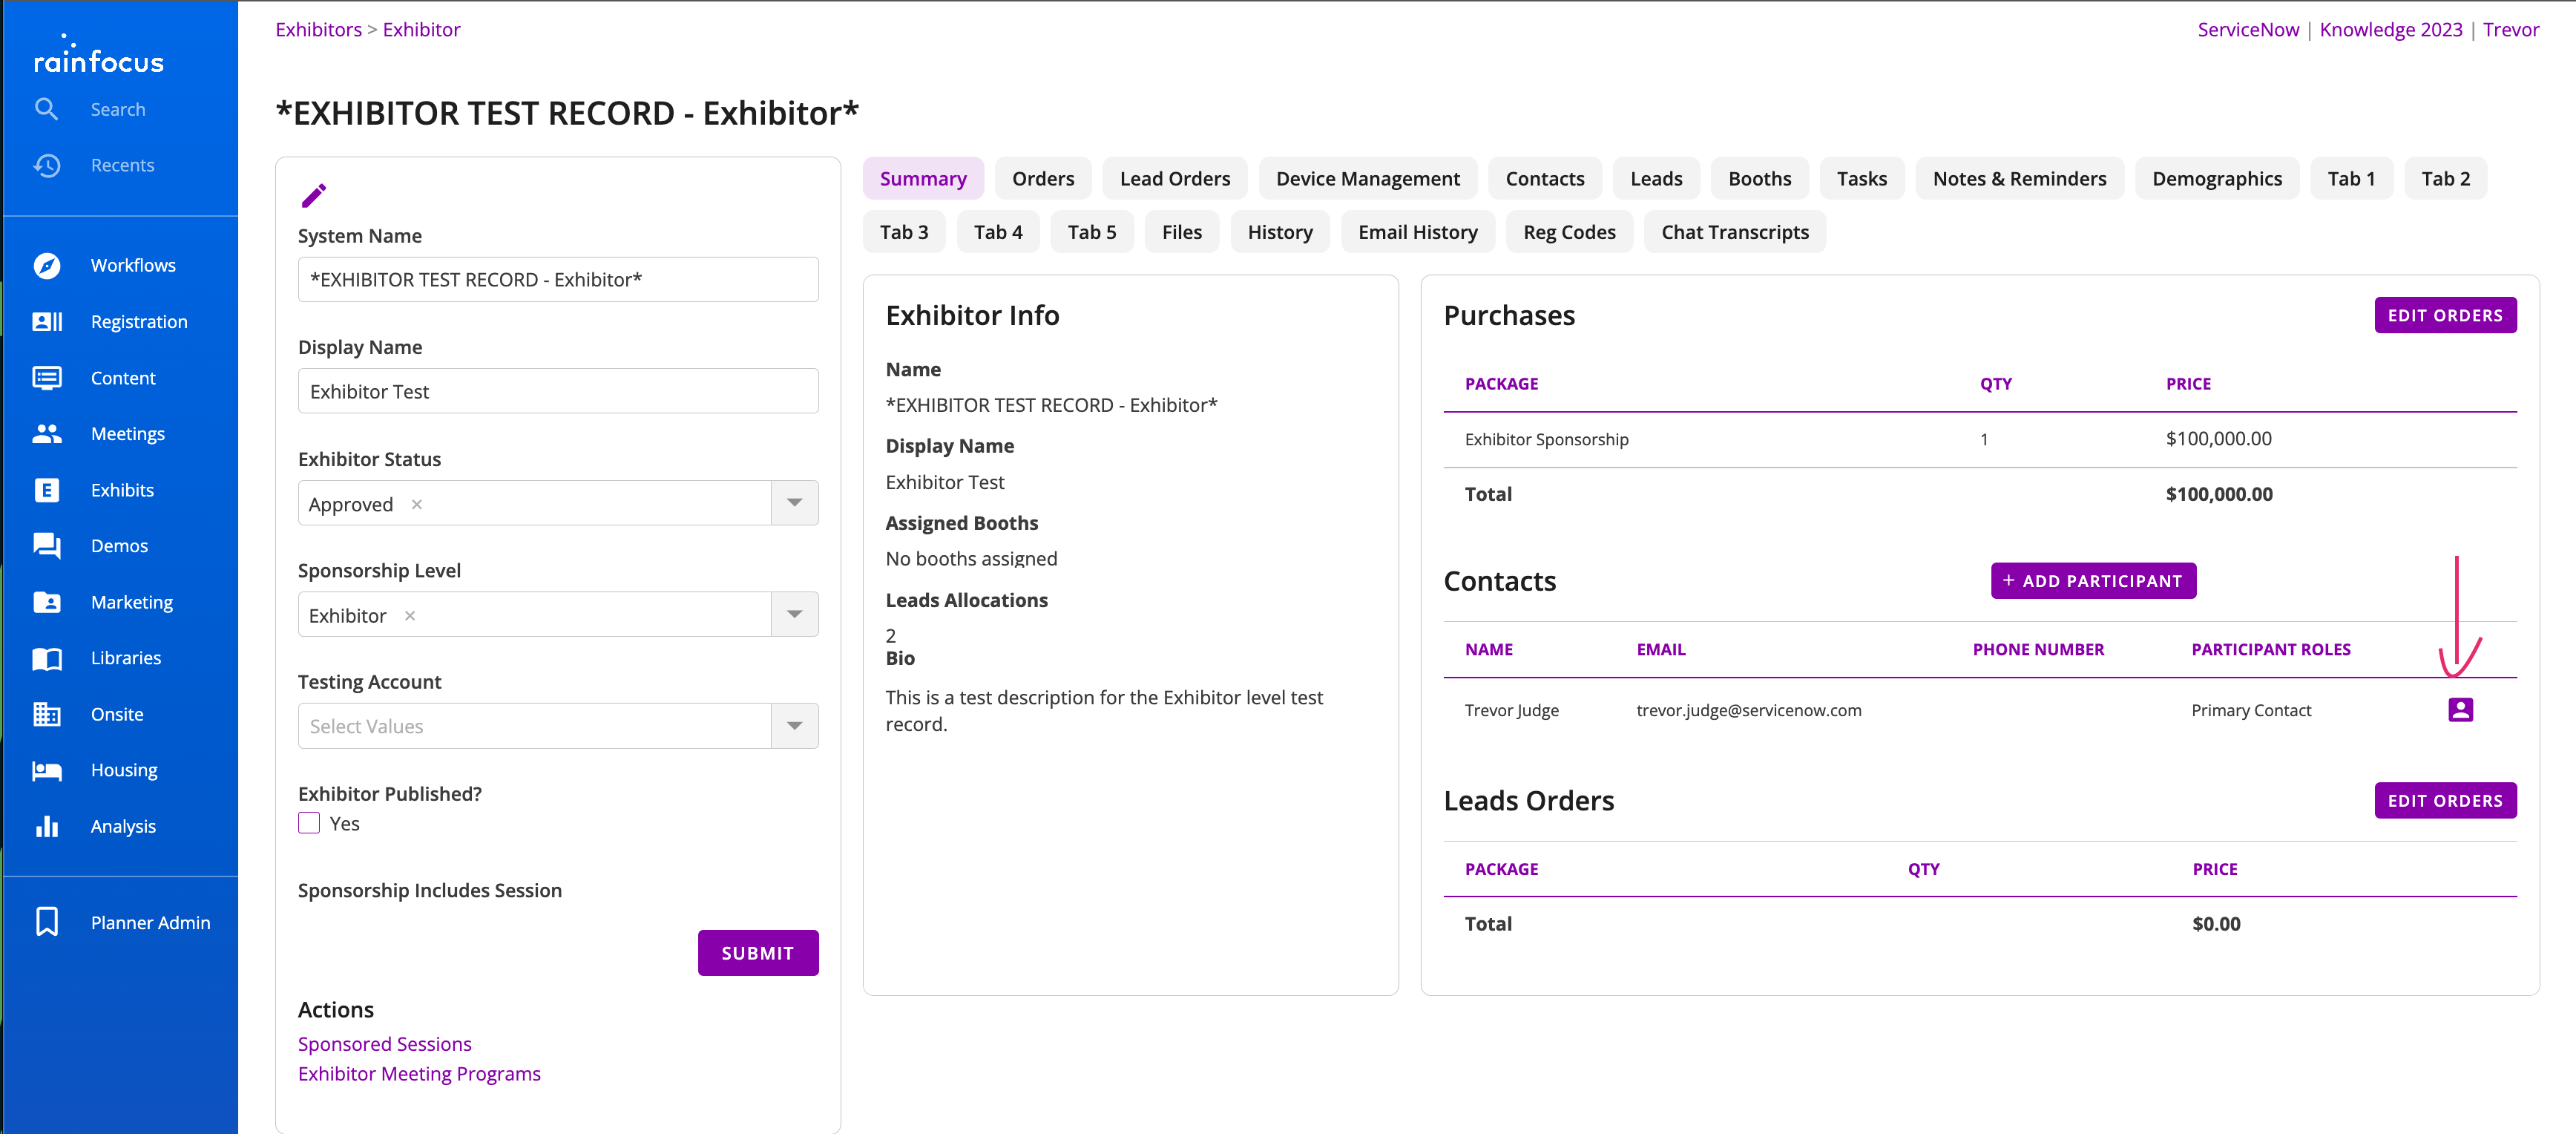The width and height of the screenshot is (2576, 1134).
Task: Remove the Exhibitor sponsorship level value
Action: point(410,616)
